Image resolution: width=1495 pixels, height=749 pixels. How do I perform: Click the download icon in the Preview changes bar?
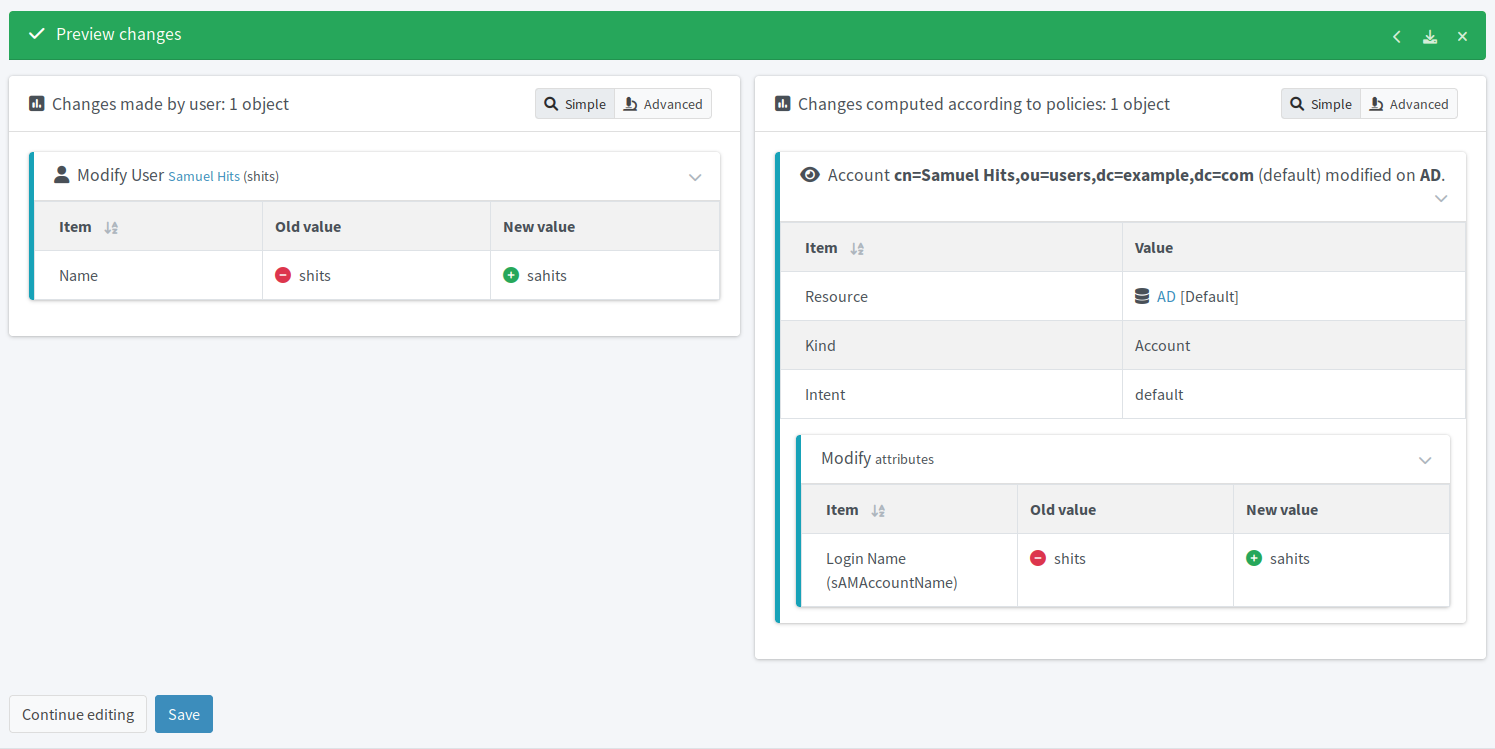coord(1429,35)
